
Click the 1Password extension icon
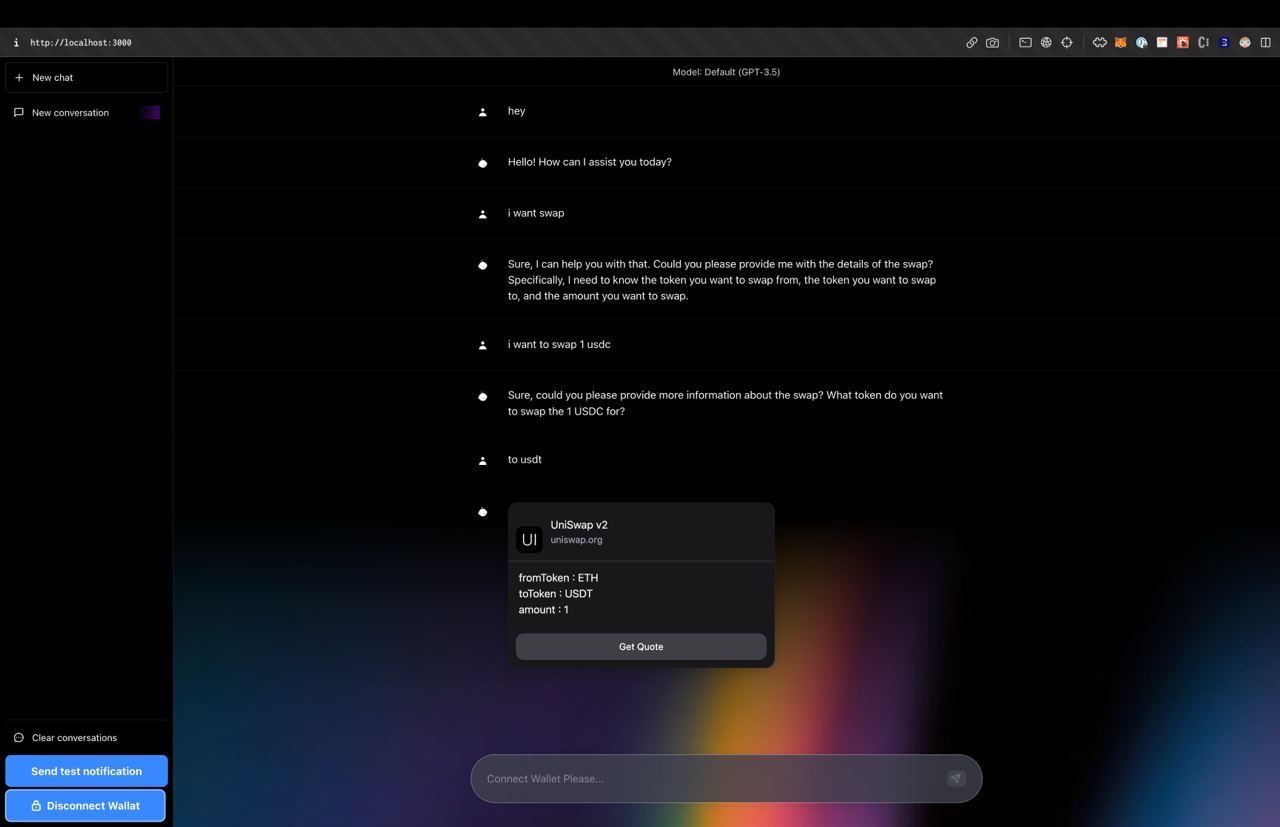pos(1141,43)
